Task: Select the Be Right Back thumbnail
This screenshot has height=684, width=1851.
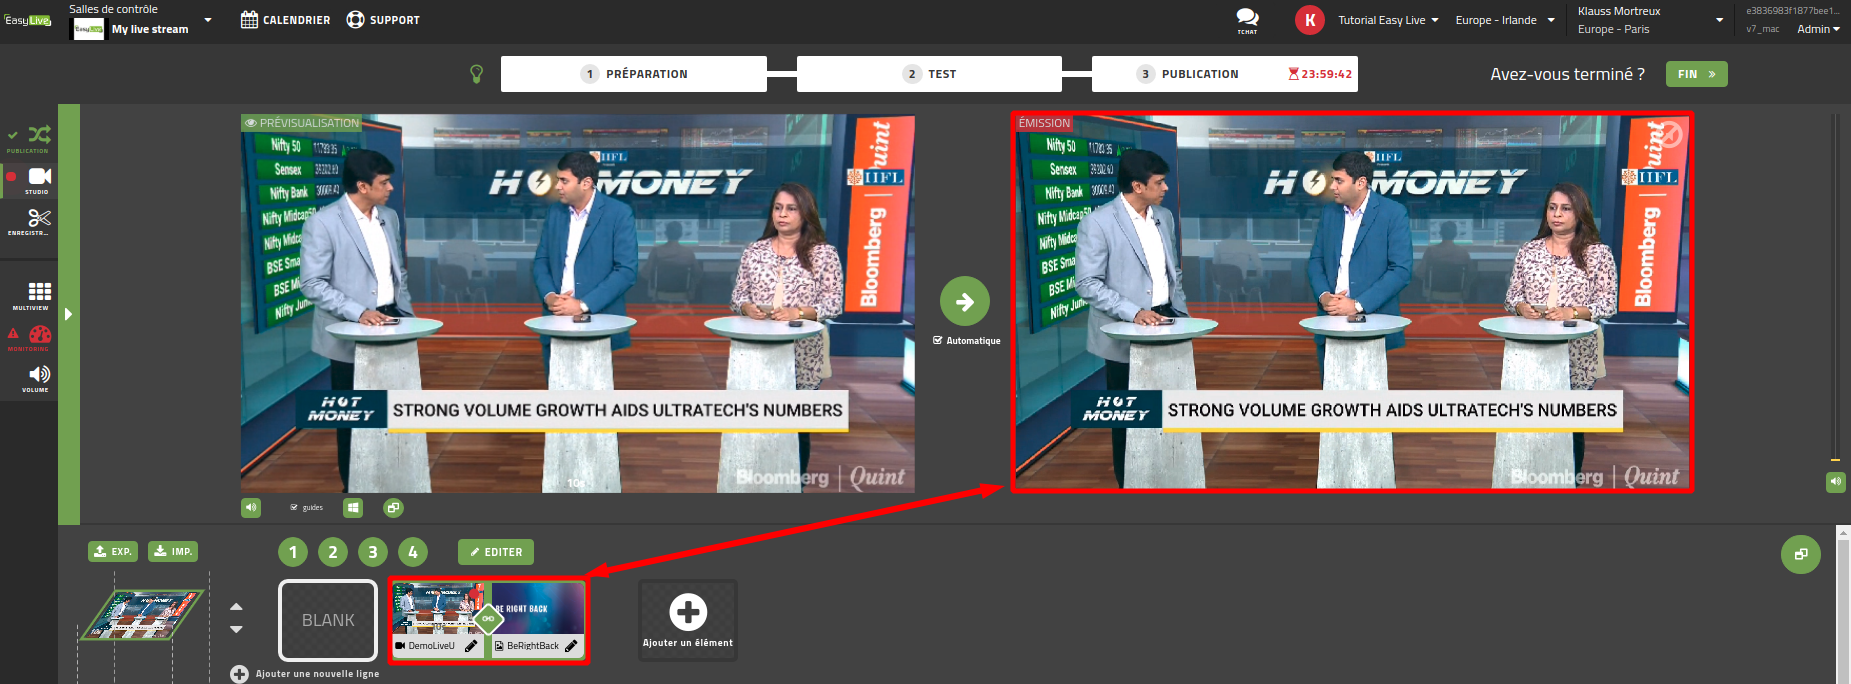Action: (x=539, y=609)
